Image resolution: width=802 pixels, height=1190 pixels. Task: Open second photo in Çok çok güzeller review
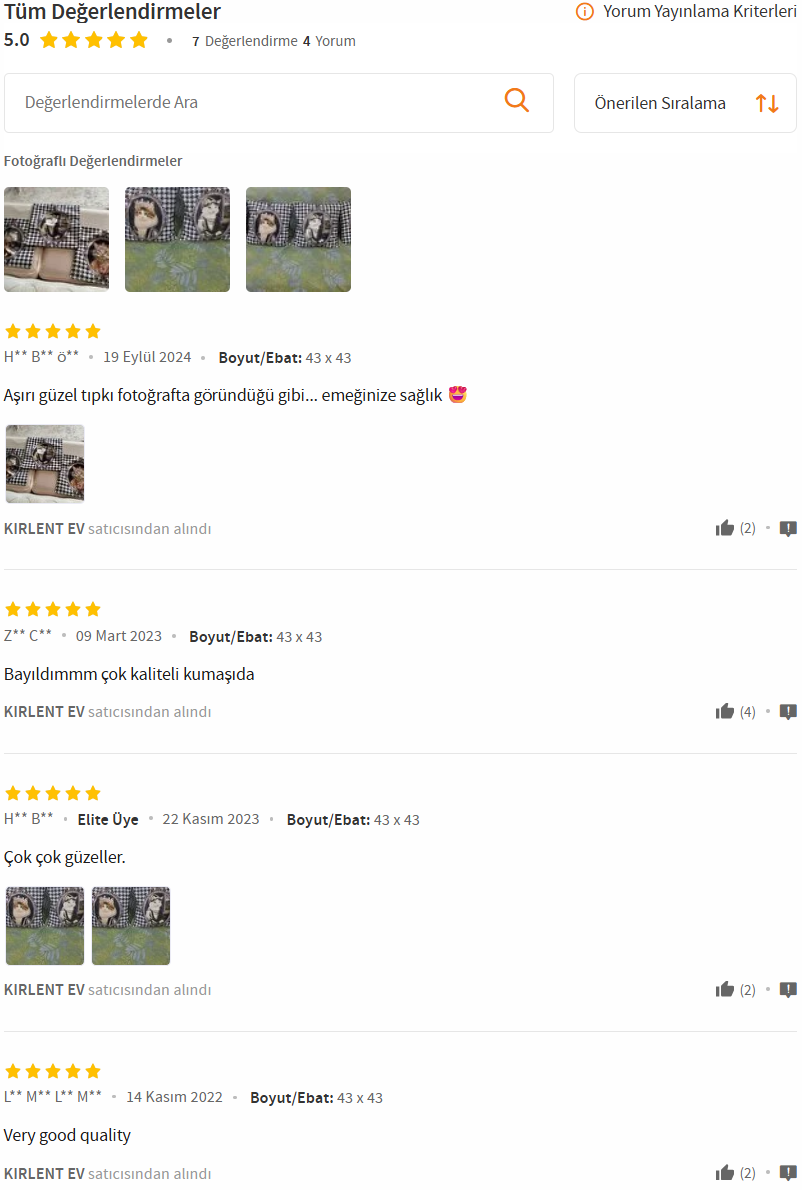point(131,926)
